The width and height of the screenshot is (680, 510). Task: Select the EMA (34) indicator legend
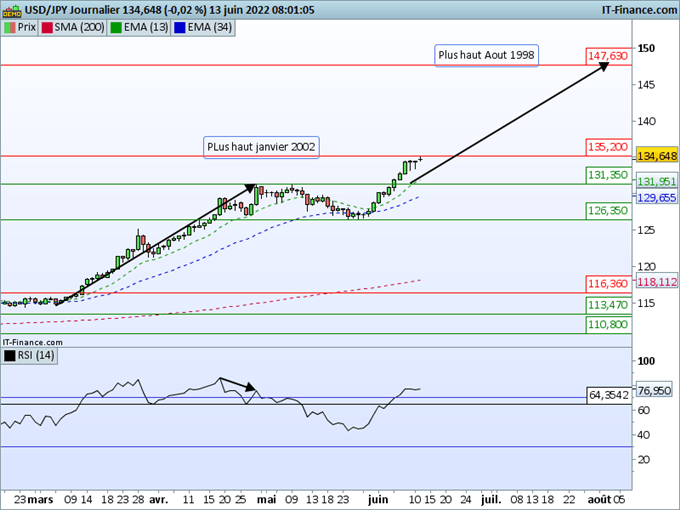(x=203, y=27)
